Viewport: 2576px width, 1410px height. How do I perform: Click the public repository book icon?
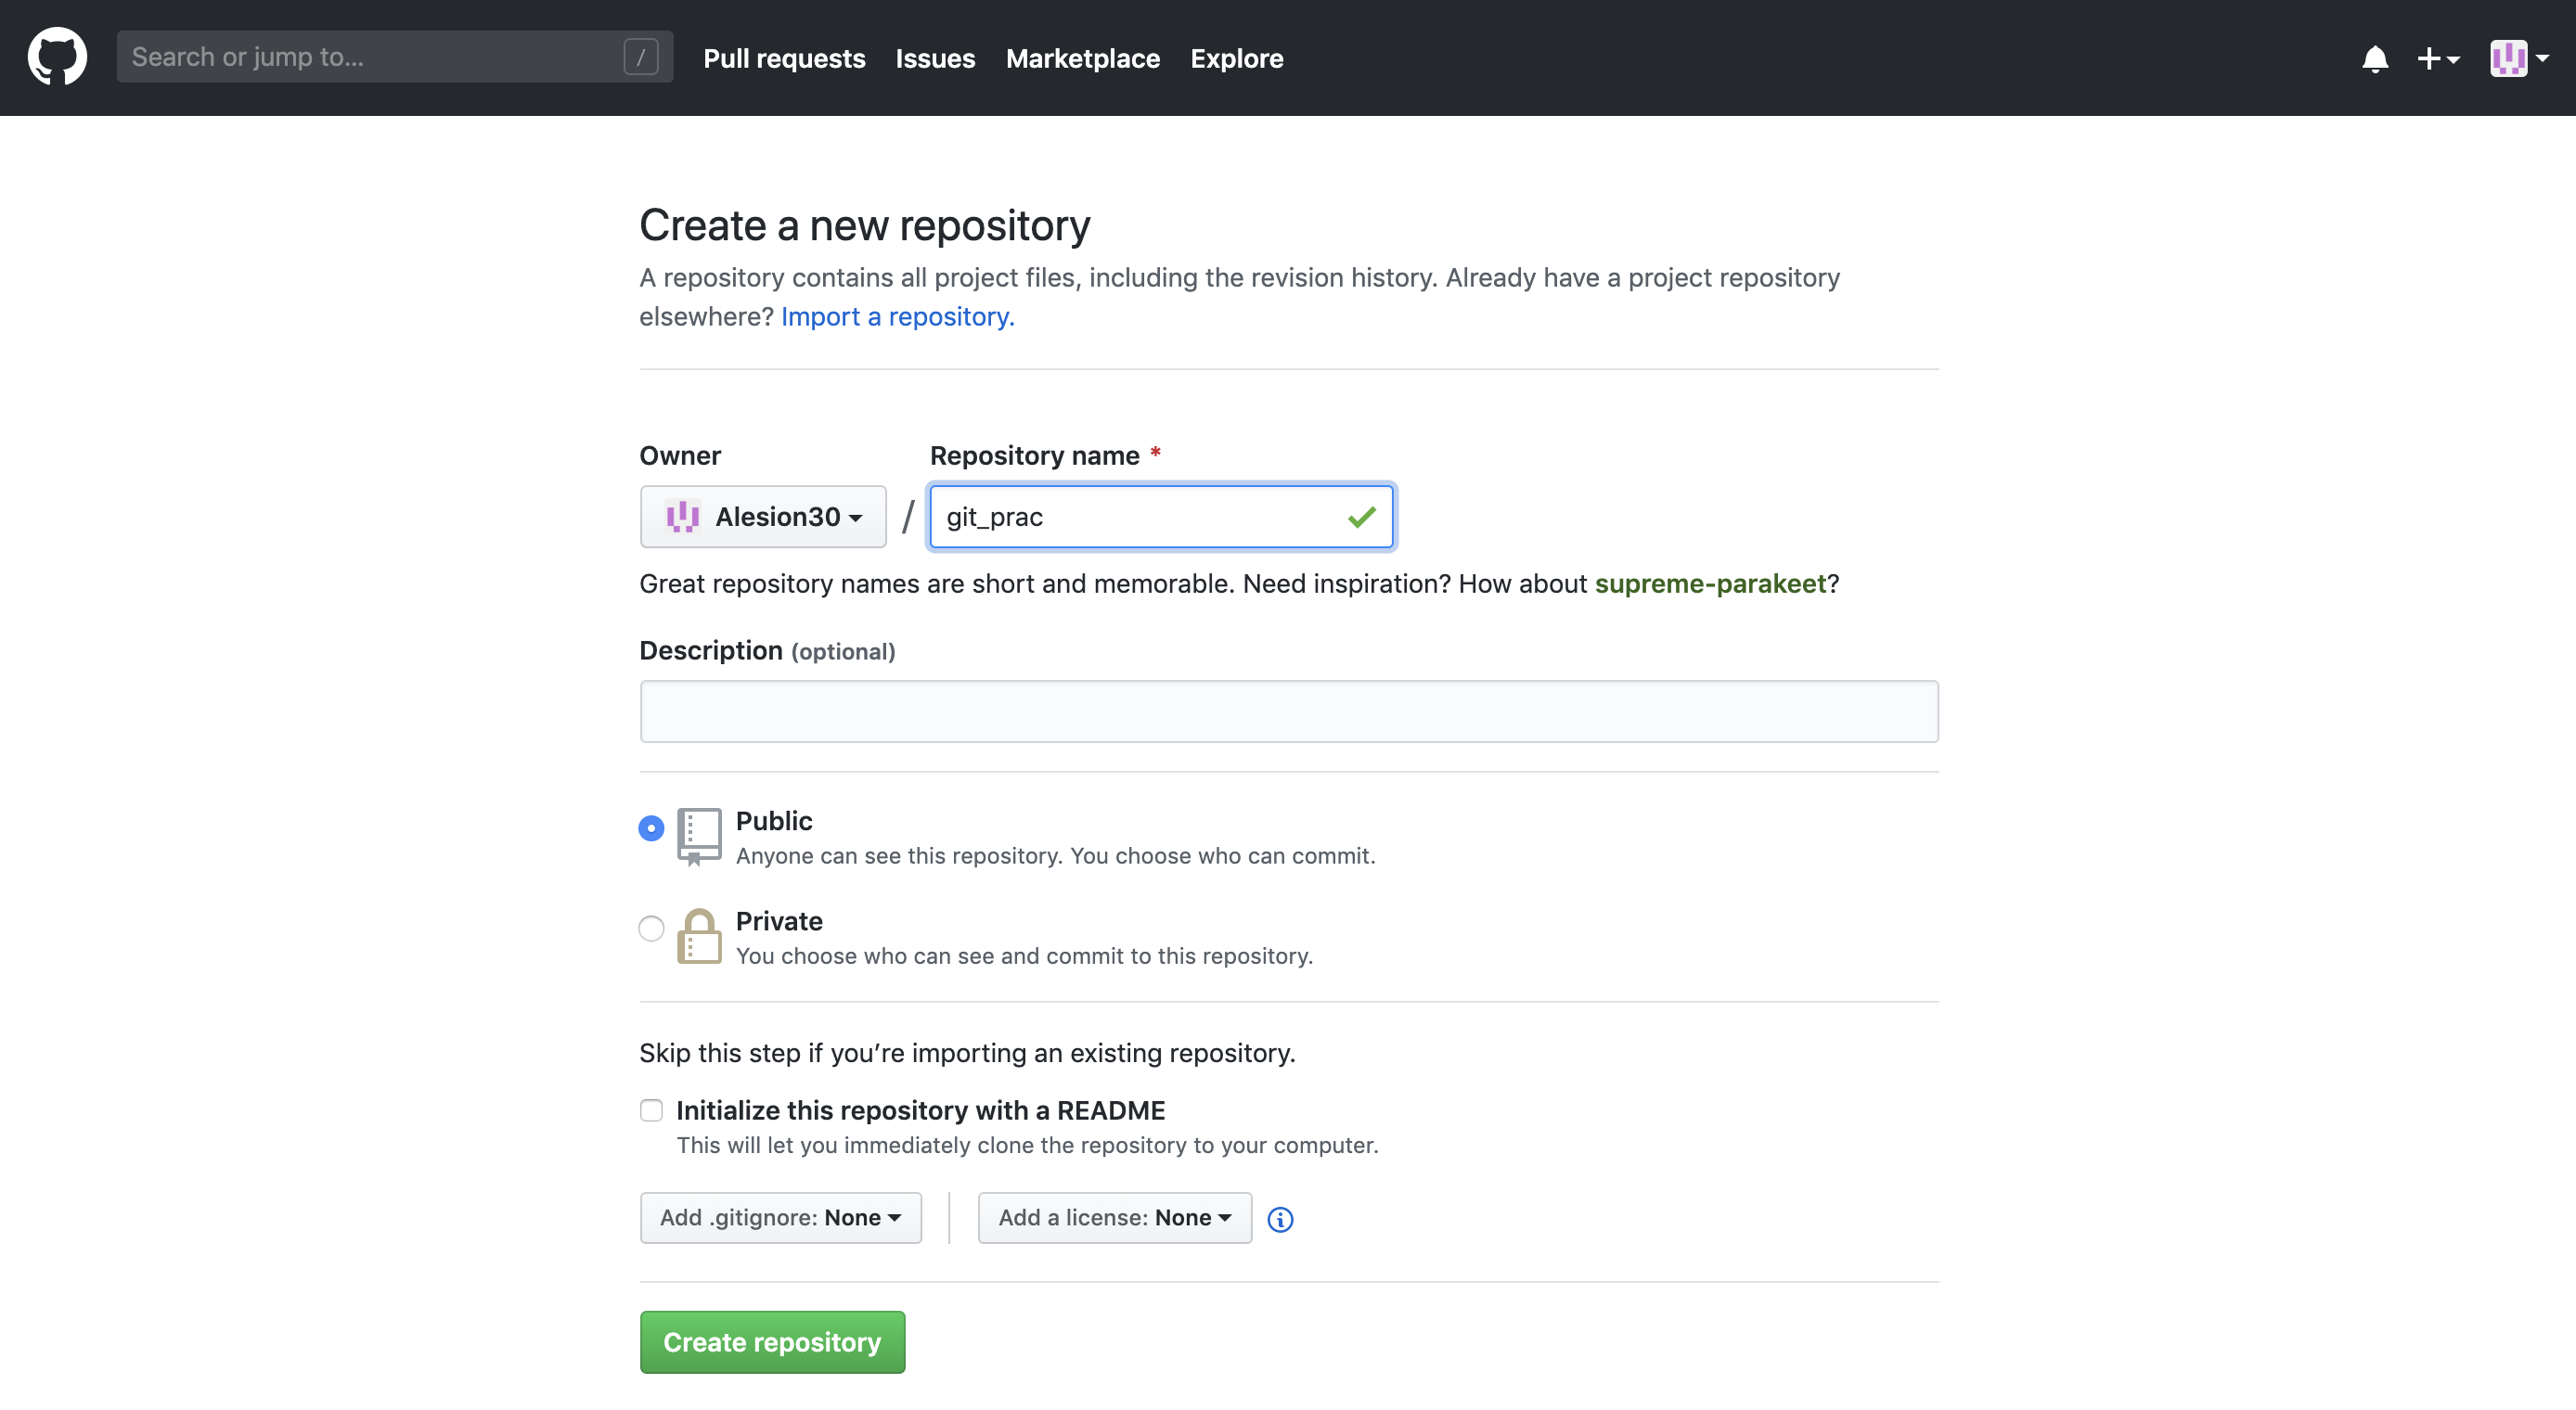(699, 836)
